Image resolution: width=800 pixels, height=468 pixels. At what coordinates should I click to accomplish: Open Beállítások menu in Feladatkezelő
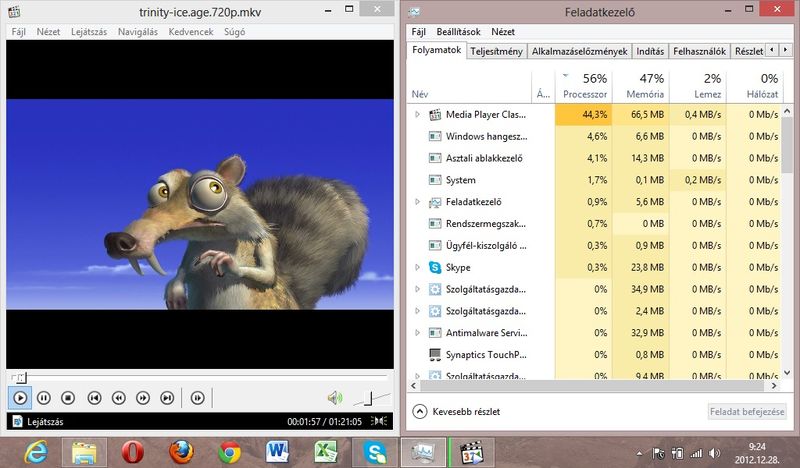(458, 32)
